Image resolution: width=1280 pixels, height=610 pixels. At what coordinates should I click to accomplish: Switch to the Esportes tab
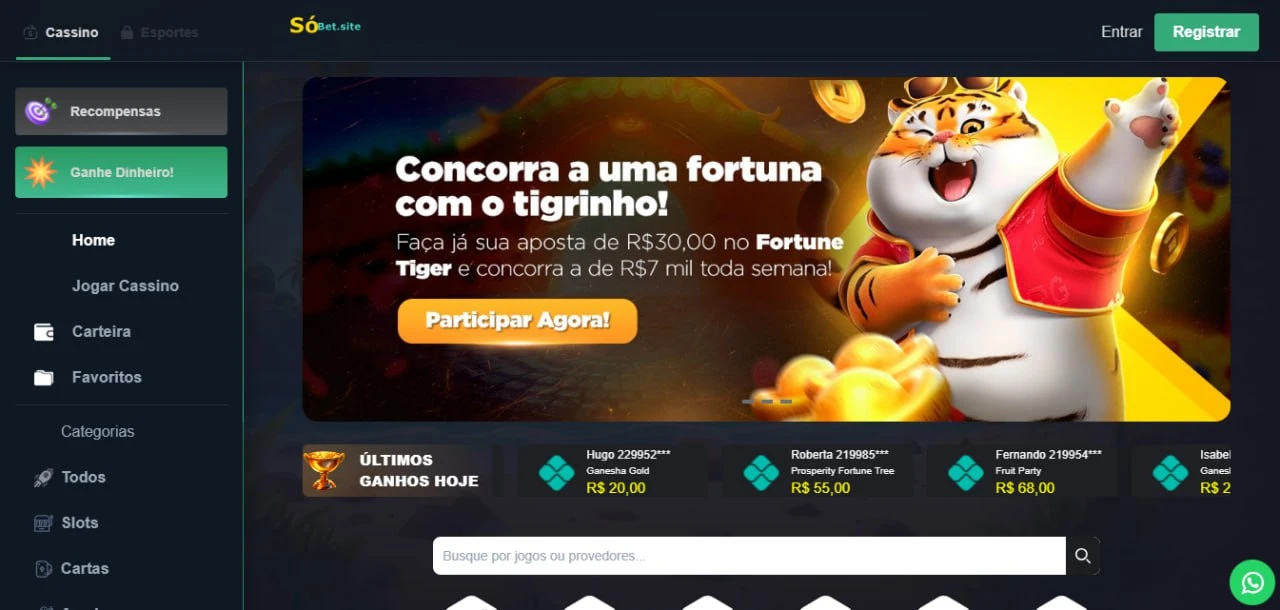point(159,32)
